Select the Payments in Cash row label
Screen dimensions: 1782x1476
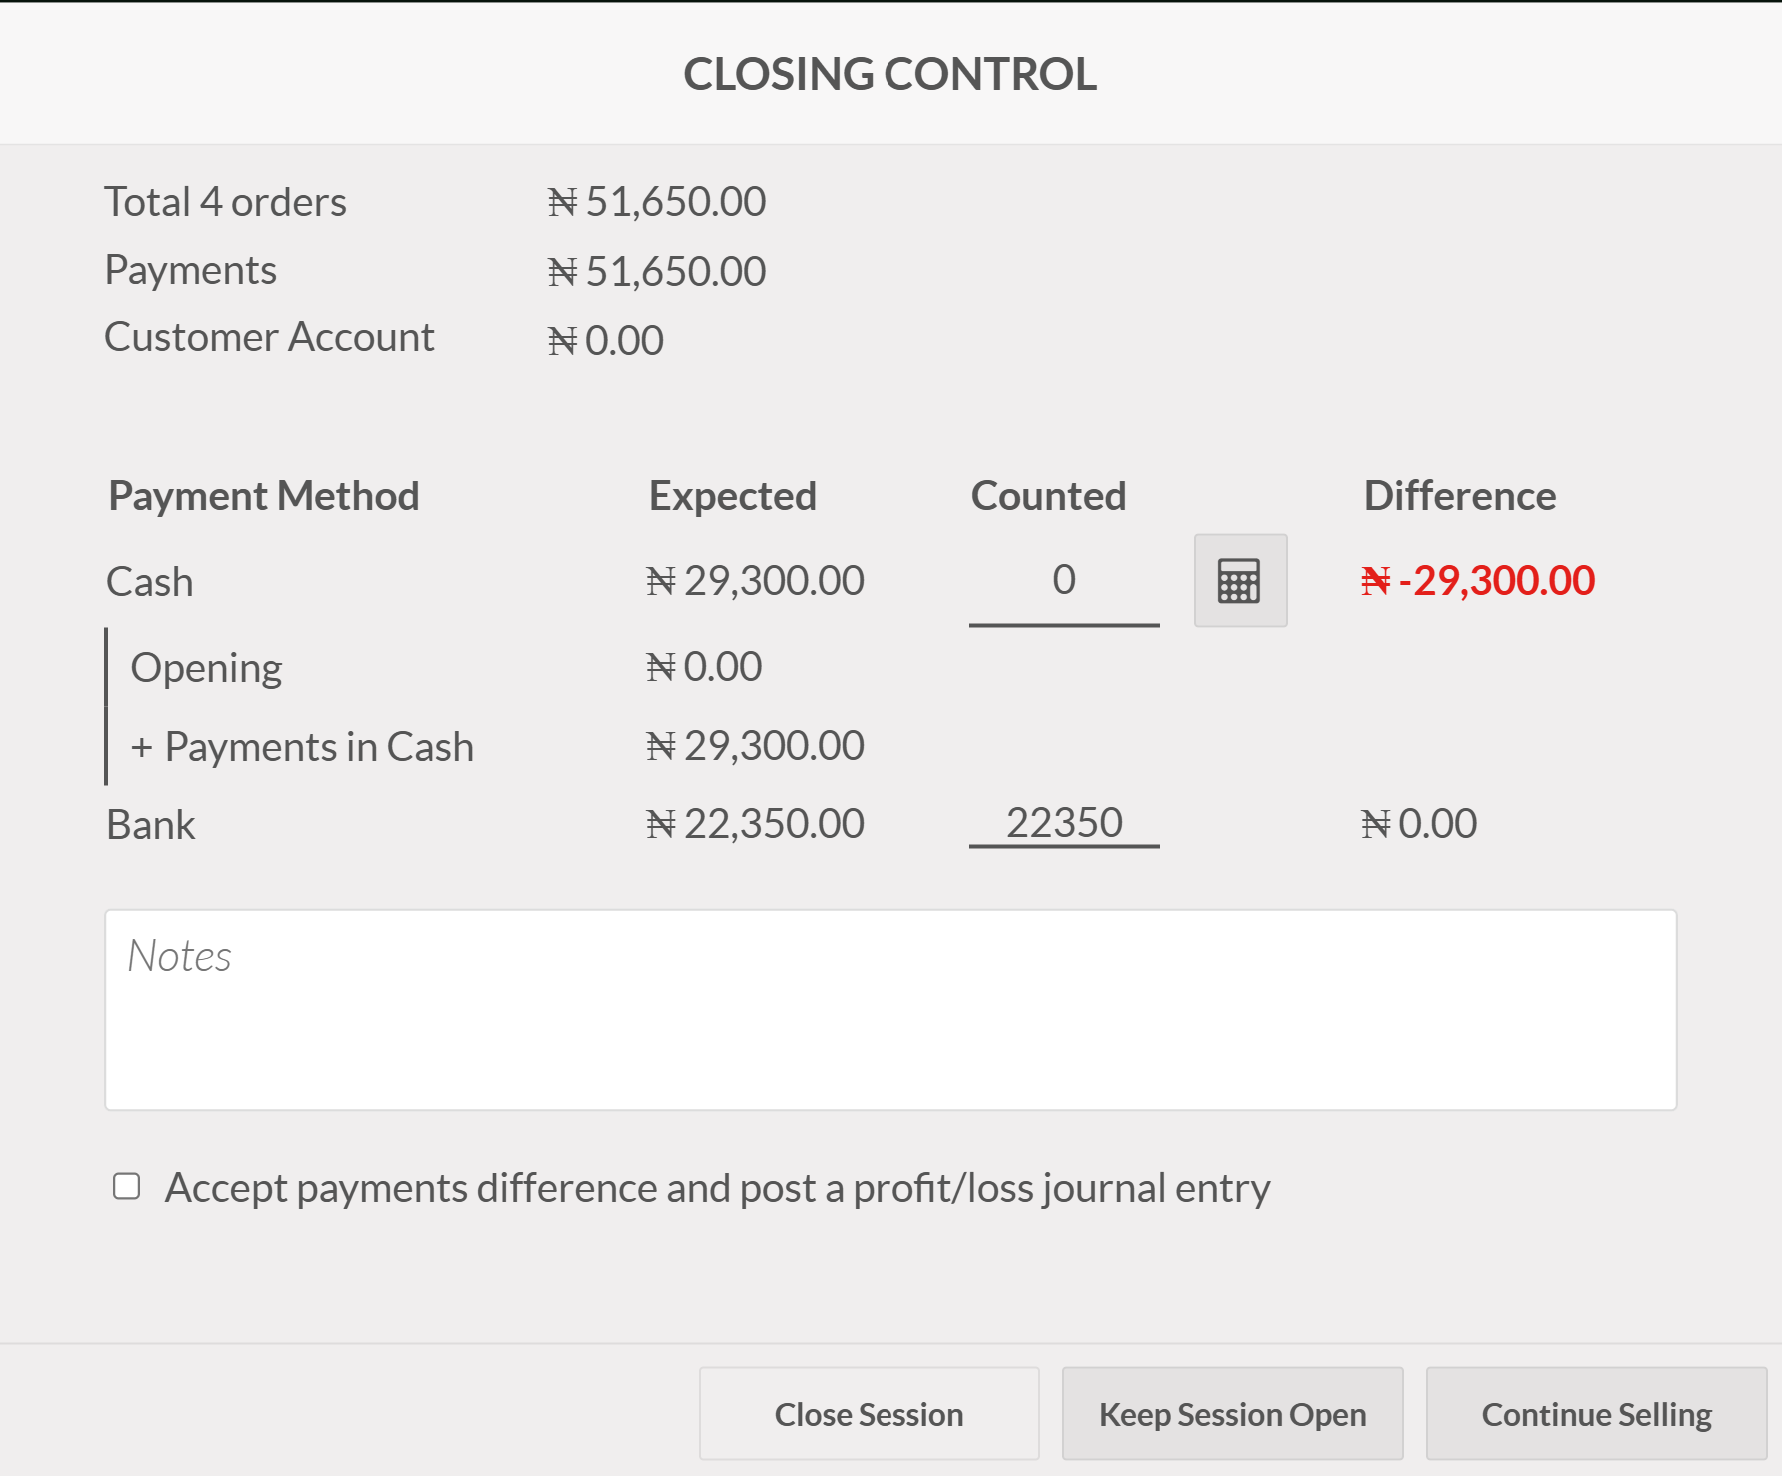(x=302, y=747)
